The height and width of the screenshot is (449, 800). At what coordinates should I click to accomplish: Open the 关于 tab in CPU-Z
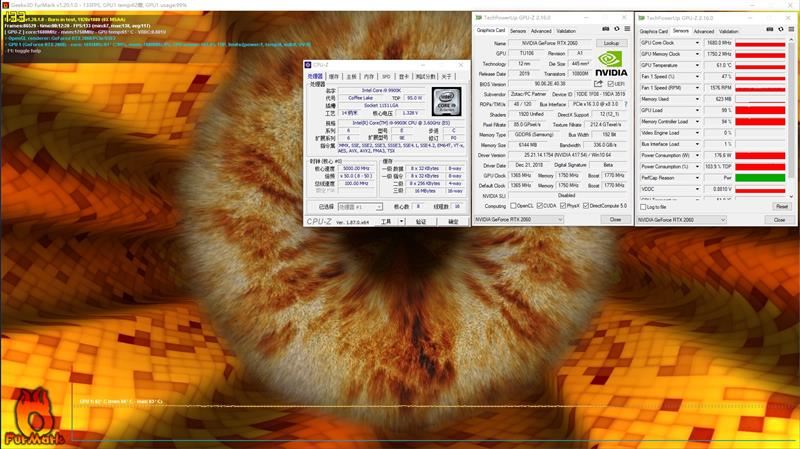(446, 77)
